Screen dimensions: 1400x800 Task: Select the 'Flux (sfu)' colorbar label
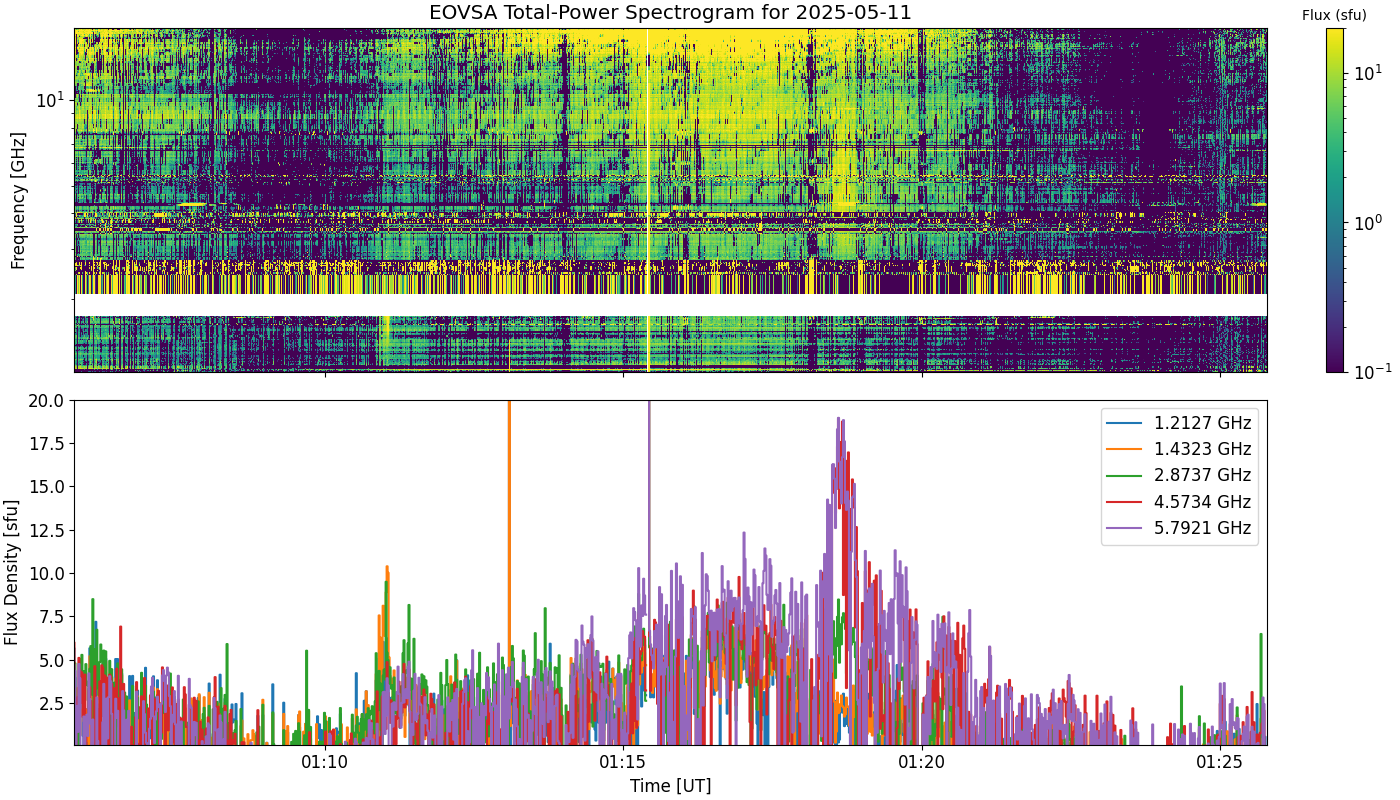(x=1334, y=15)
